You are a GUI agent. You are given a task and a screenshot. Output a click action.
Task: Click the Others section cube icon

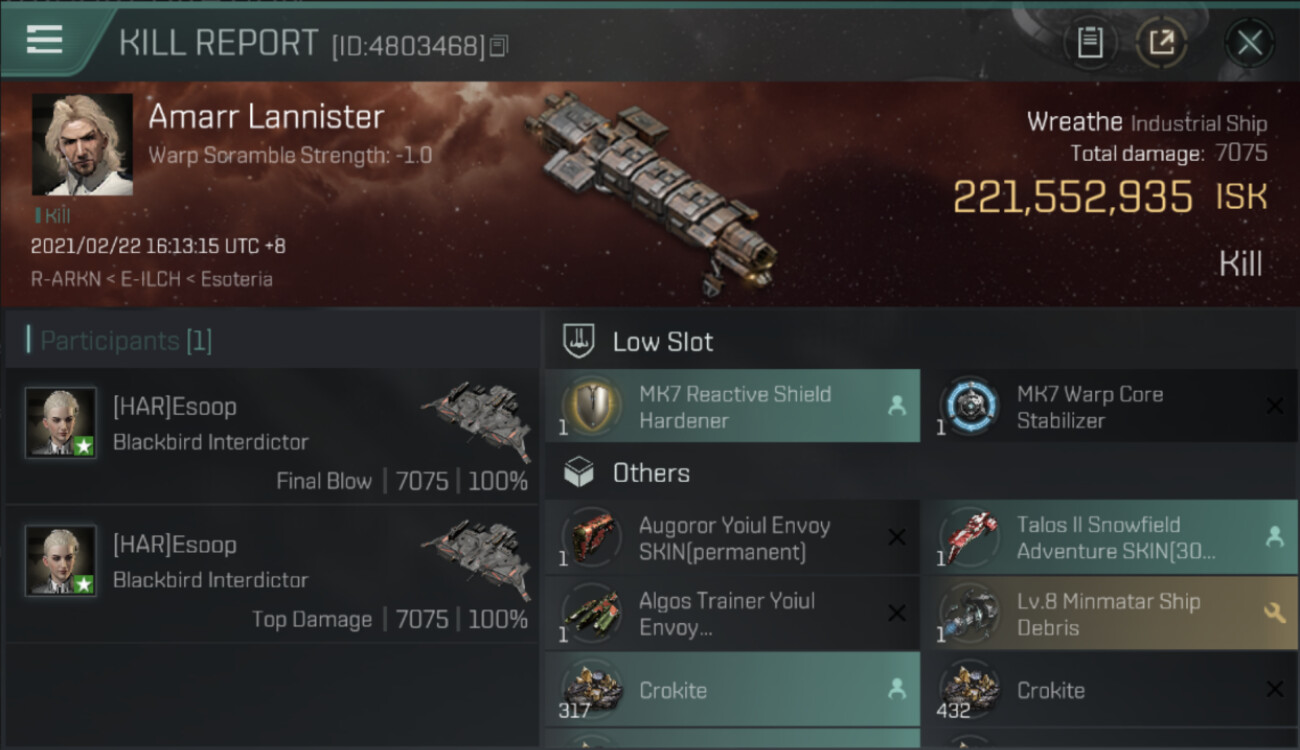pyautogui.click(x=579, y=473)
